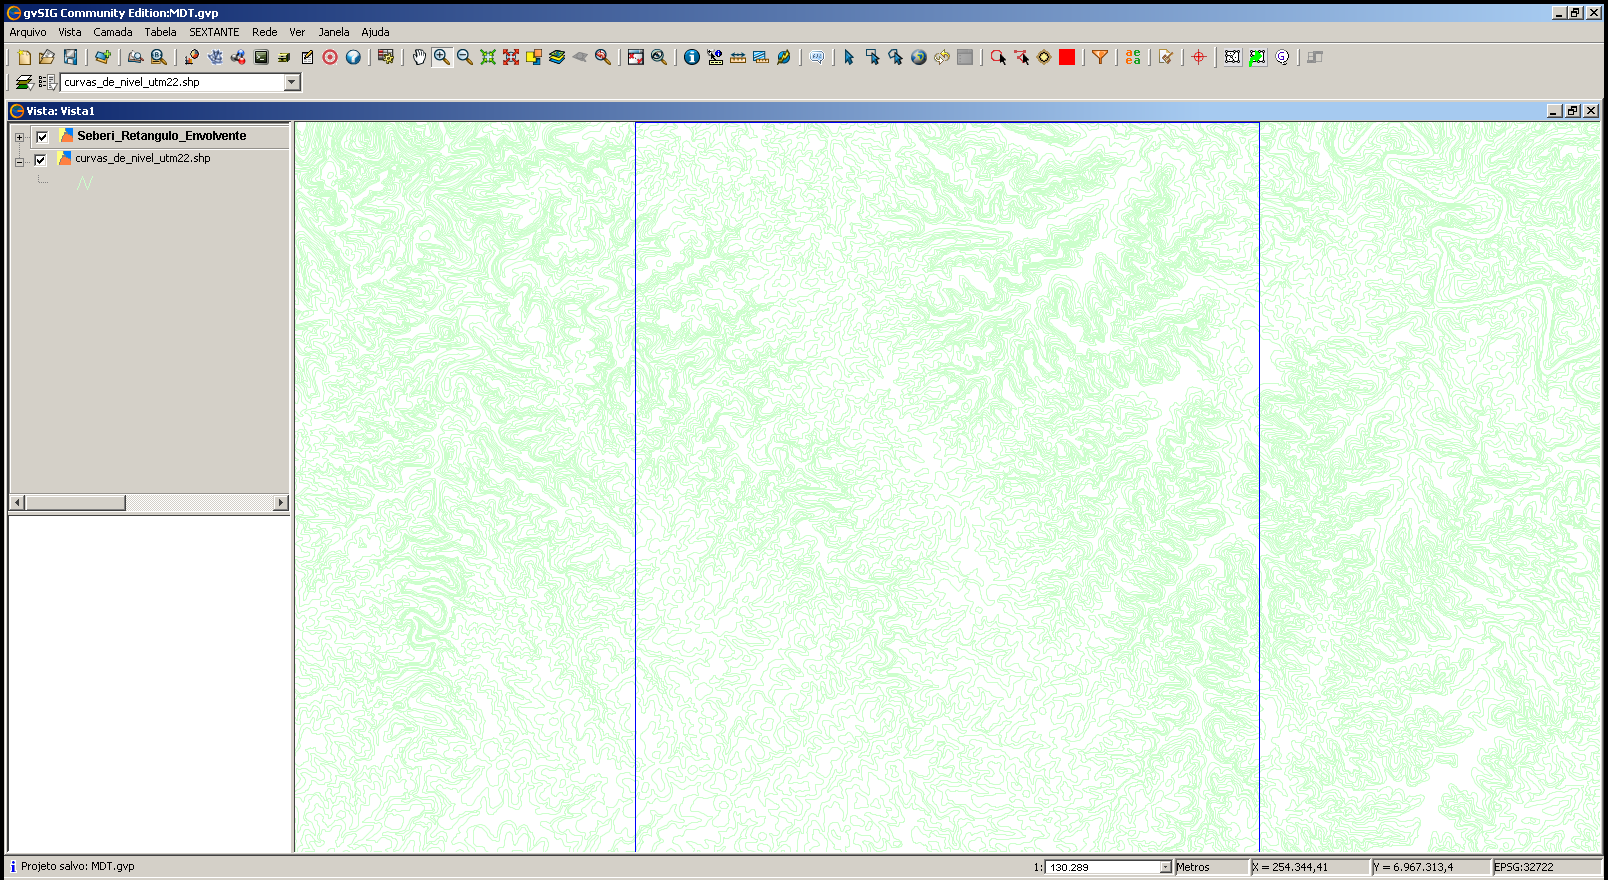Activate the Zoom In magnifier tool
This screenshot has width=1608, height=880.
pyautogui.click(x=441, y=57)
